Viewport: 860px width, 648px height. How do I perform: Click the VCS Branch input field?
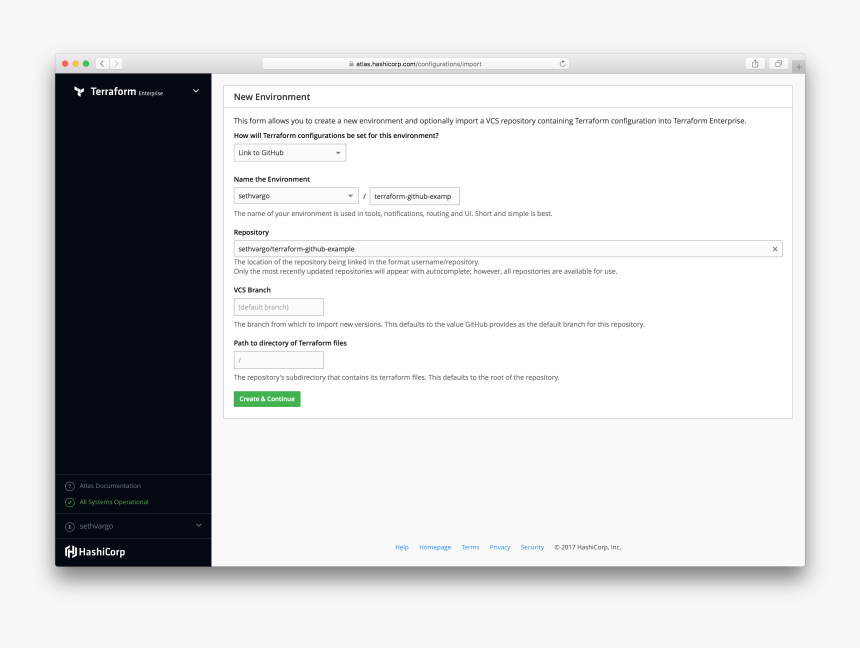(x=278, y=306)
